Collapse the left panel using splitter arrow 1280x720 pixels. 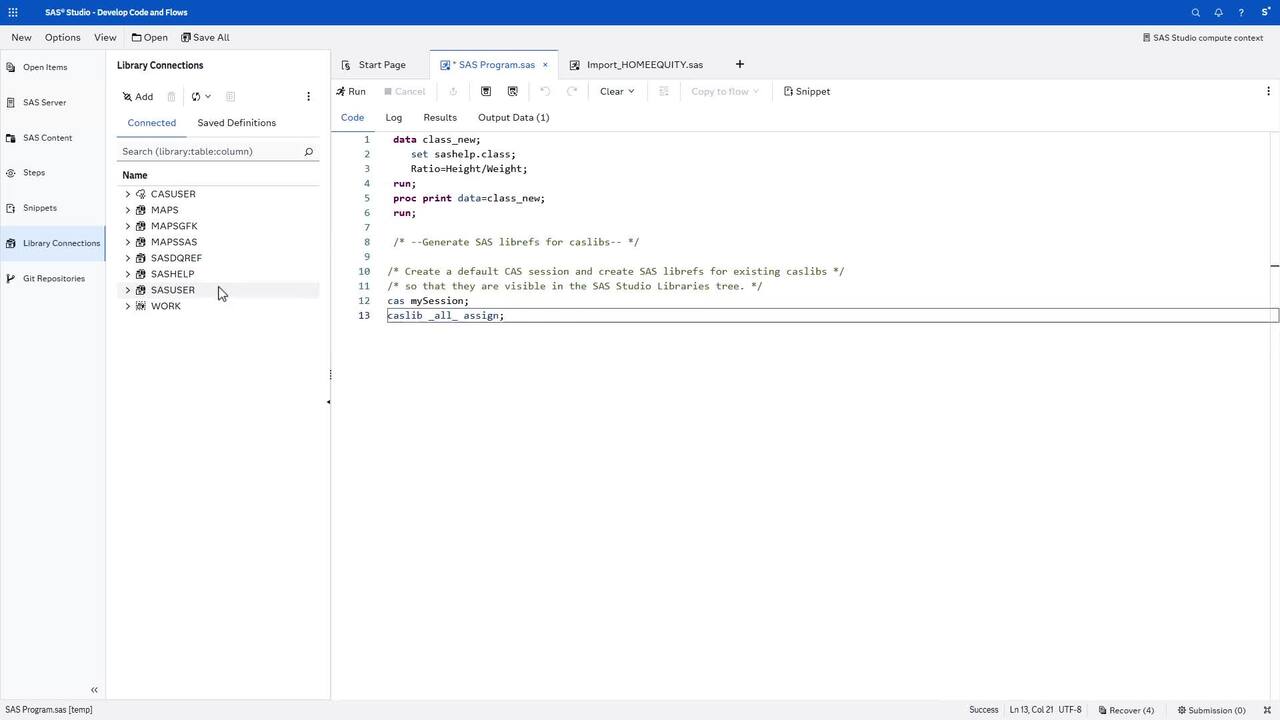(x=328, y=402)
